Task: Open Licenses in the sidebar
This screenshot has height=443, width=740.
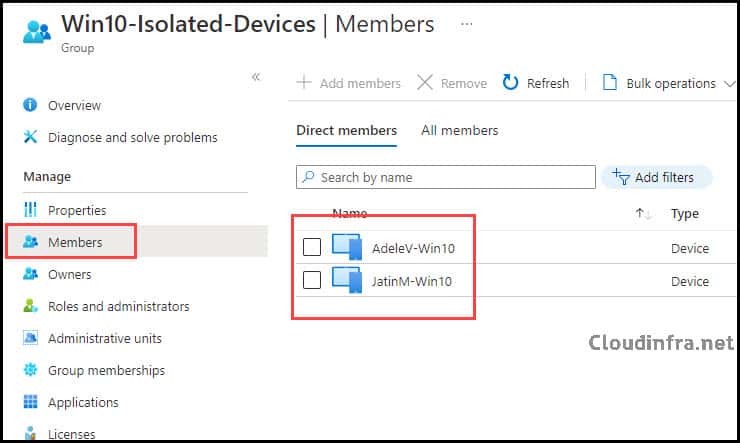Action: [x=72, y=434]
